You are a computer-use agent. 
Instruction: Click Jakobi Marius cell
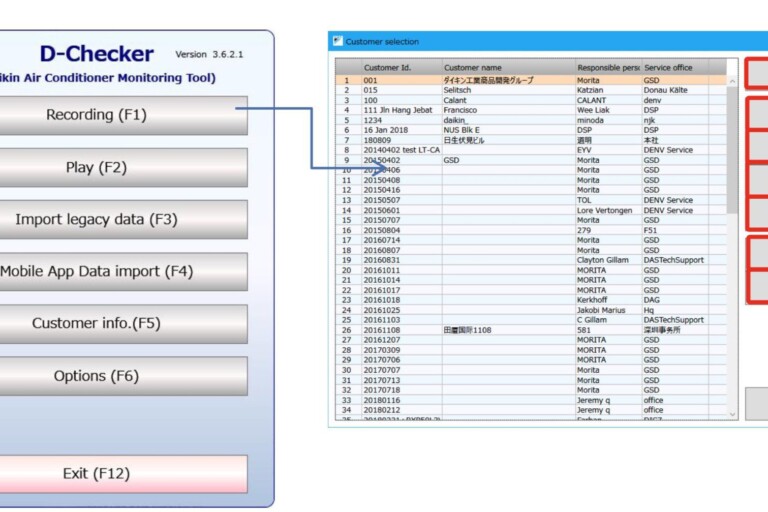(608, 310)
